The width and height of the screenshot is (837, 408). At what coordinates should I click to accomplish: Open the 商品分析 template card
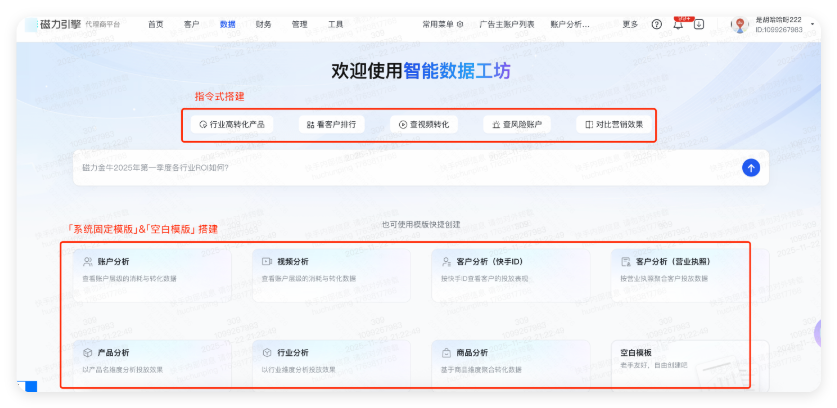[511, 365]
